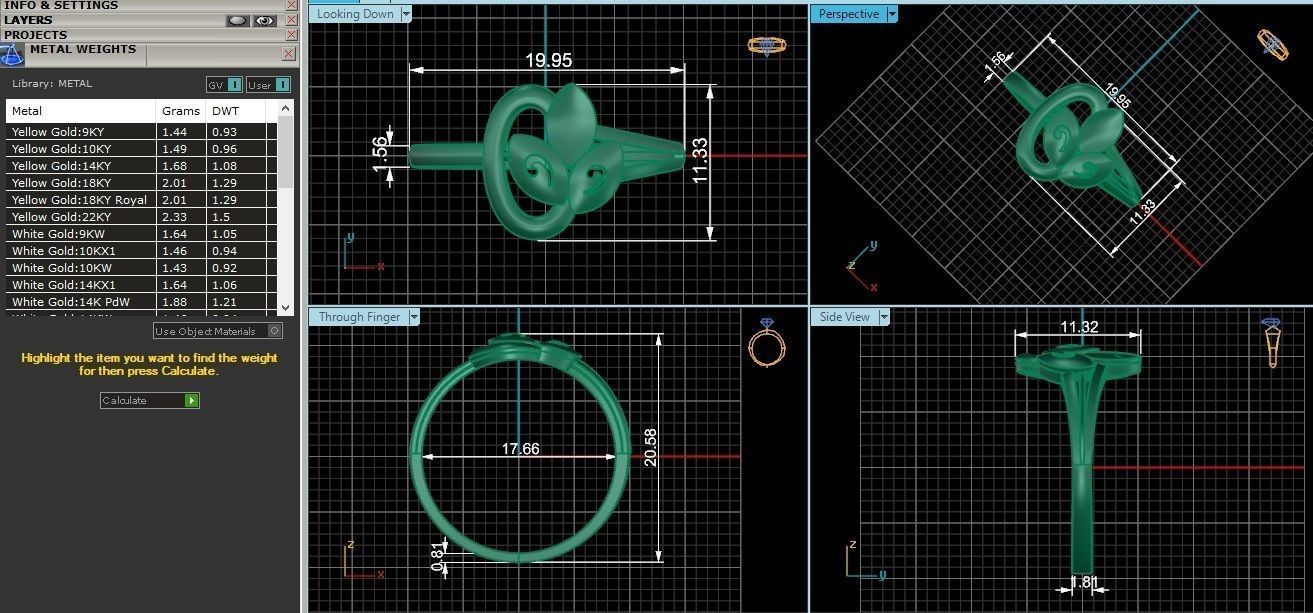Select the White Gold:14KX1 row
This screenshot has height=613, width=1313.
click(142, 284)
